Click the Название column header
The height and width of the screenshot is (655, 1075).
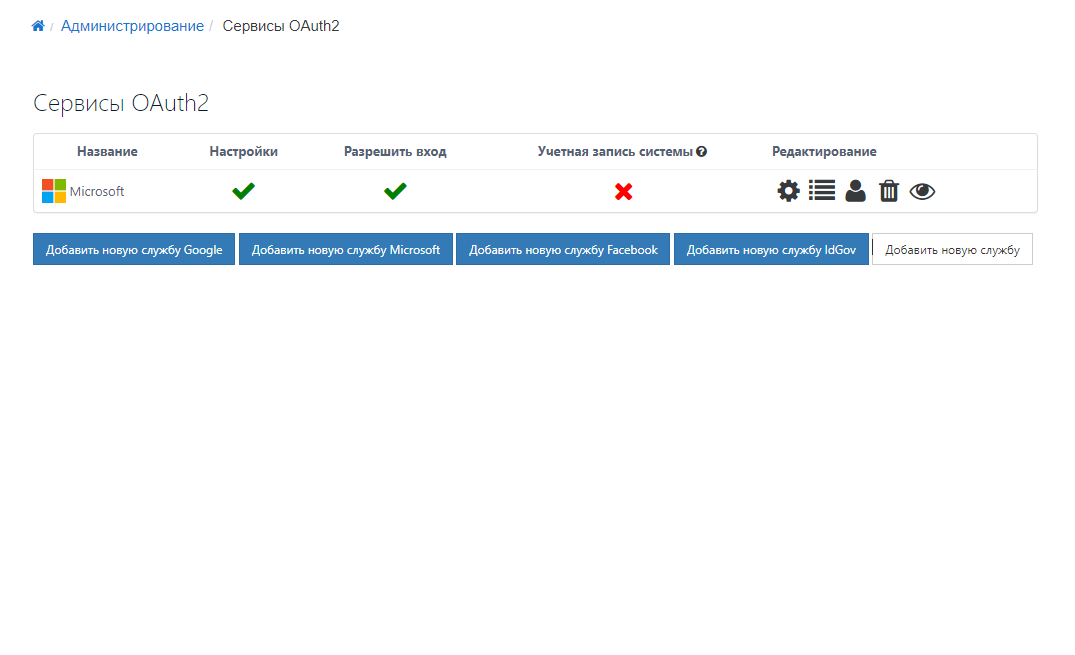(107, 152)
